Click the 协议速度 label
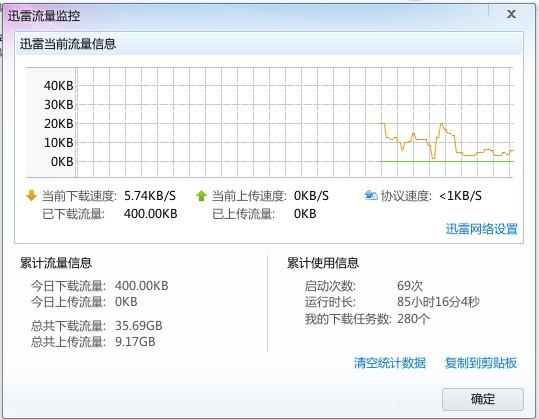 (x=406, y=196)
